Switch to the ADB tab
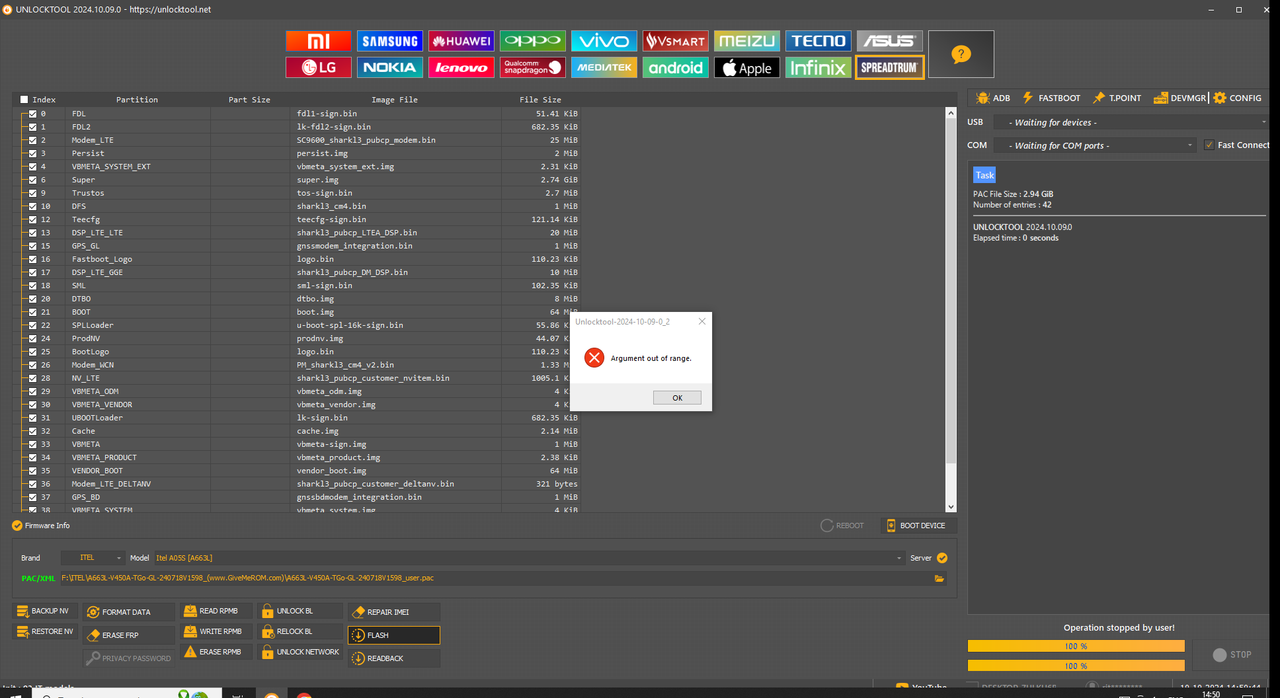 [993, 98]
